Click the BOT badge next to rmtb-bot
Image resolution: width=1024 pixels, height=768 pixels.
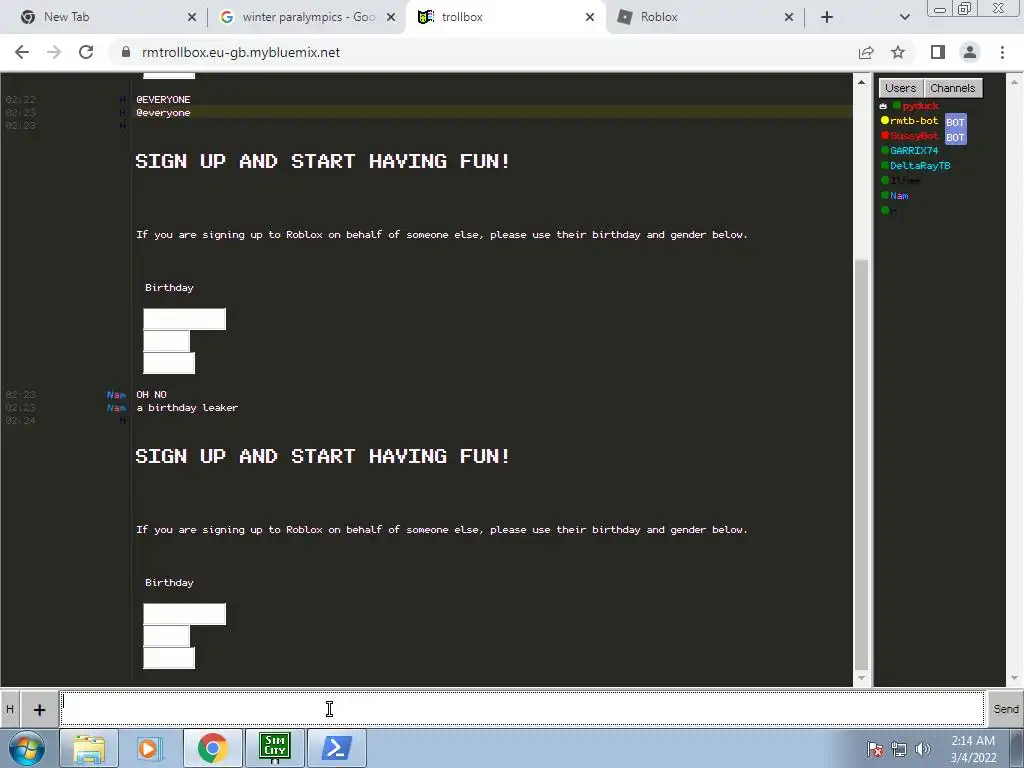tap(955, 122)
